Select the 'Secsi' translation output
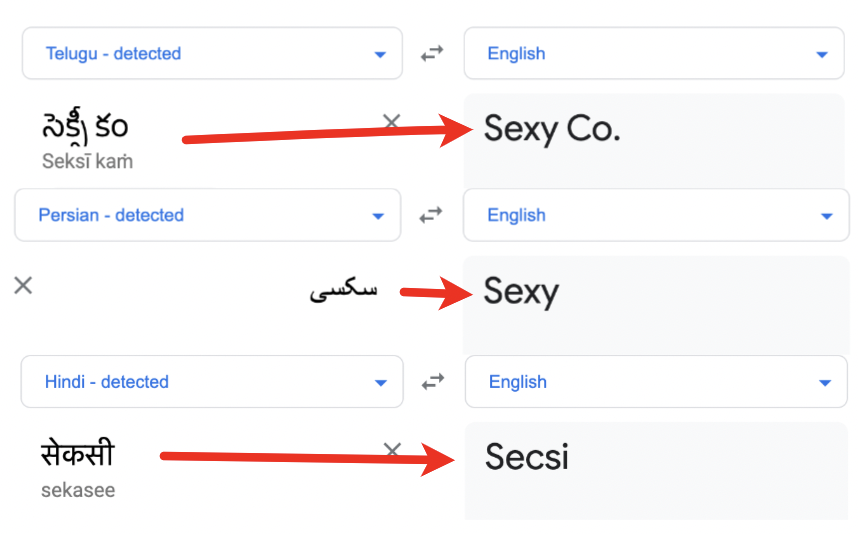This screenshot has height=534, width=858. 527,457
